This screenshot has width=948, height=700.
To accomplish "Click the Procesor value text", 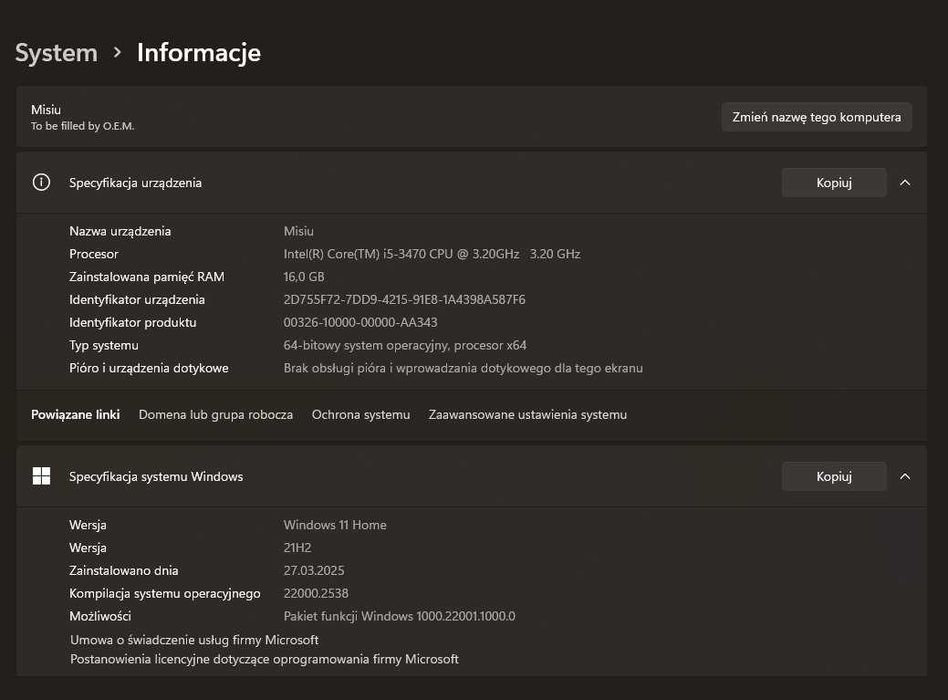I will point(431,254).
